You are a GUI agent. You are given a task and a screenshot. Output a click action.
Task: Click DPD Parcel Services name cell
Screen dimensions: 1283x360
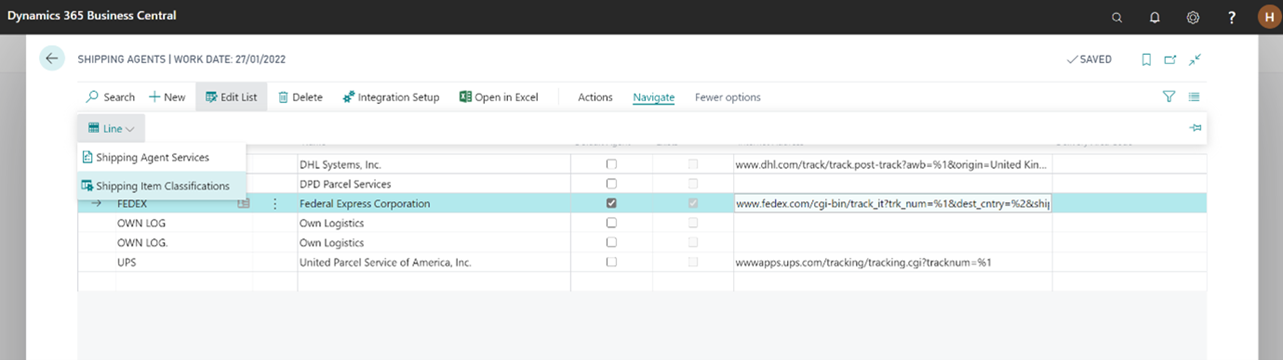click(434, 184)
